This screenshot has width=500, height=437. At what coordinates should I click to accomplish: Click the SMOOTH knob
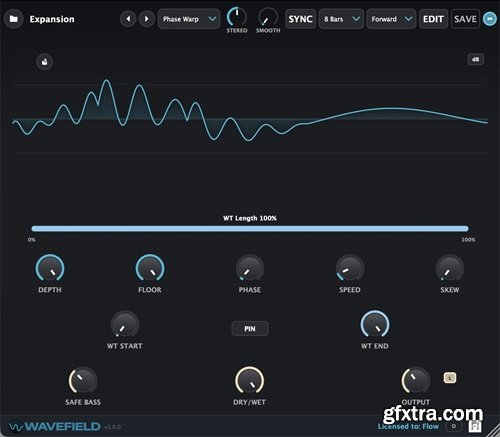pyautogui.click(x=268, y=17)
